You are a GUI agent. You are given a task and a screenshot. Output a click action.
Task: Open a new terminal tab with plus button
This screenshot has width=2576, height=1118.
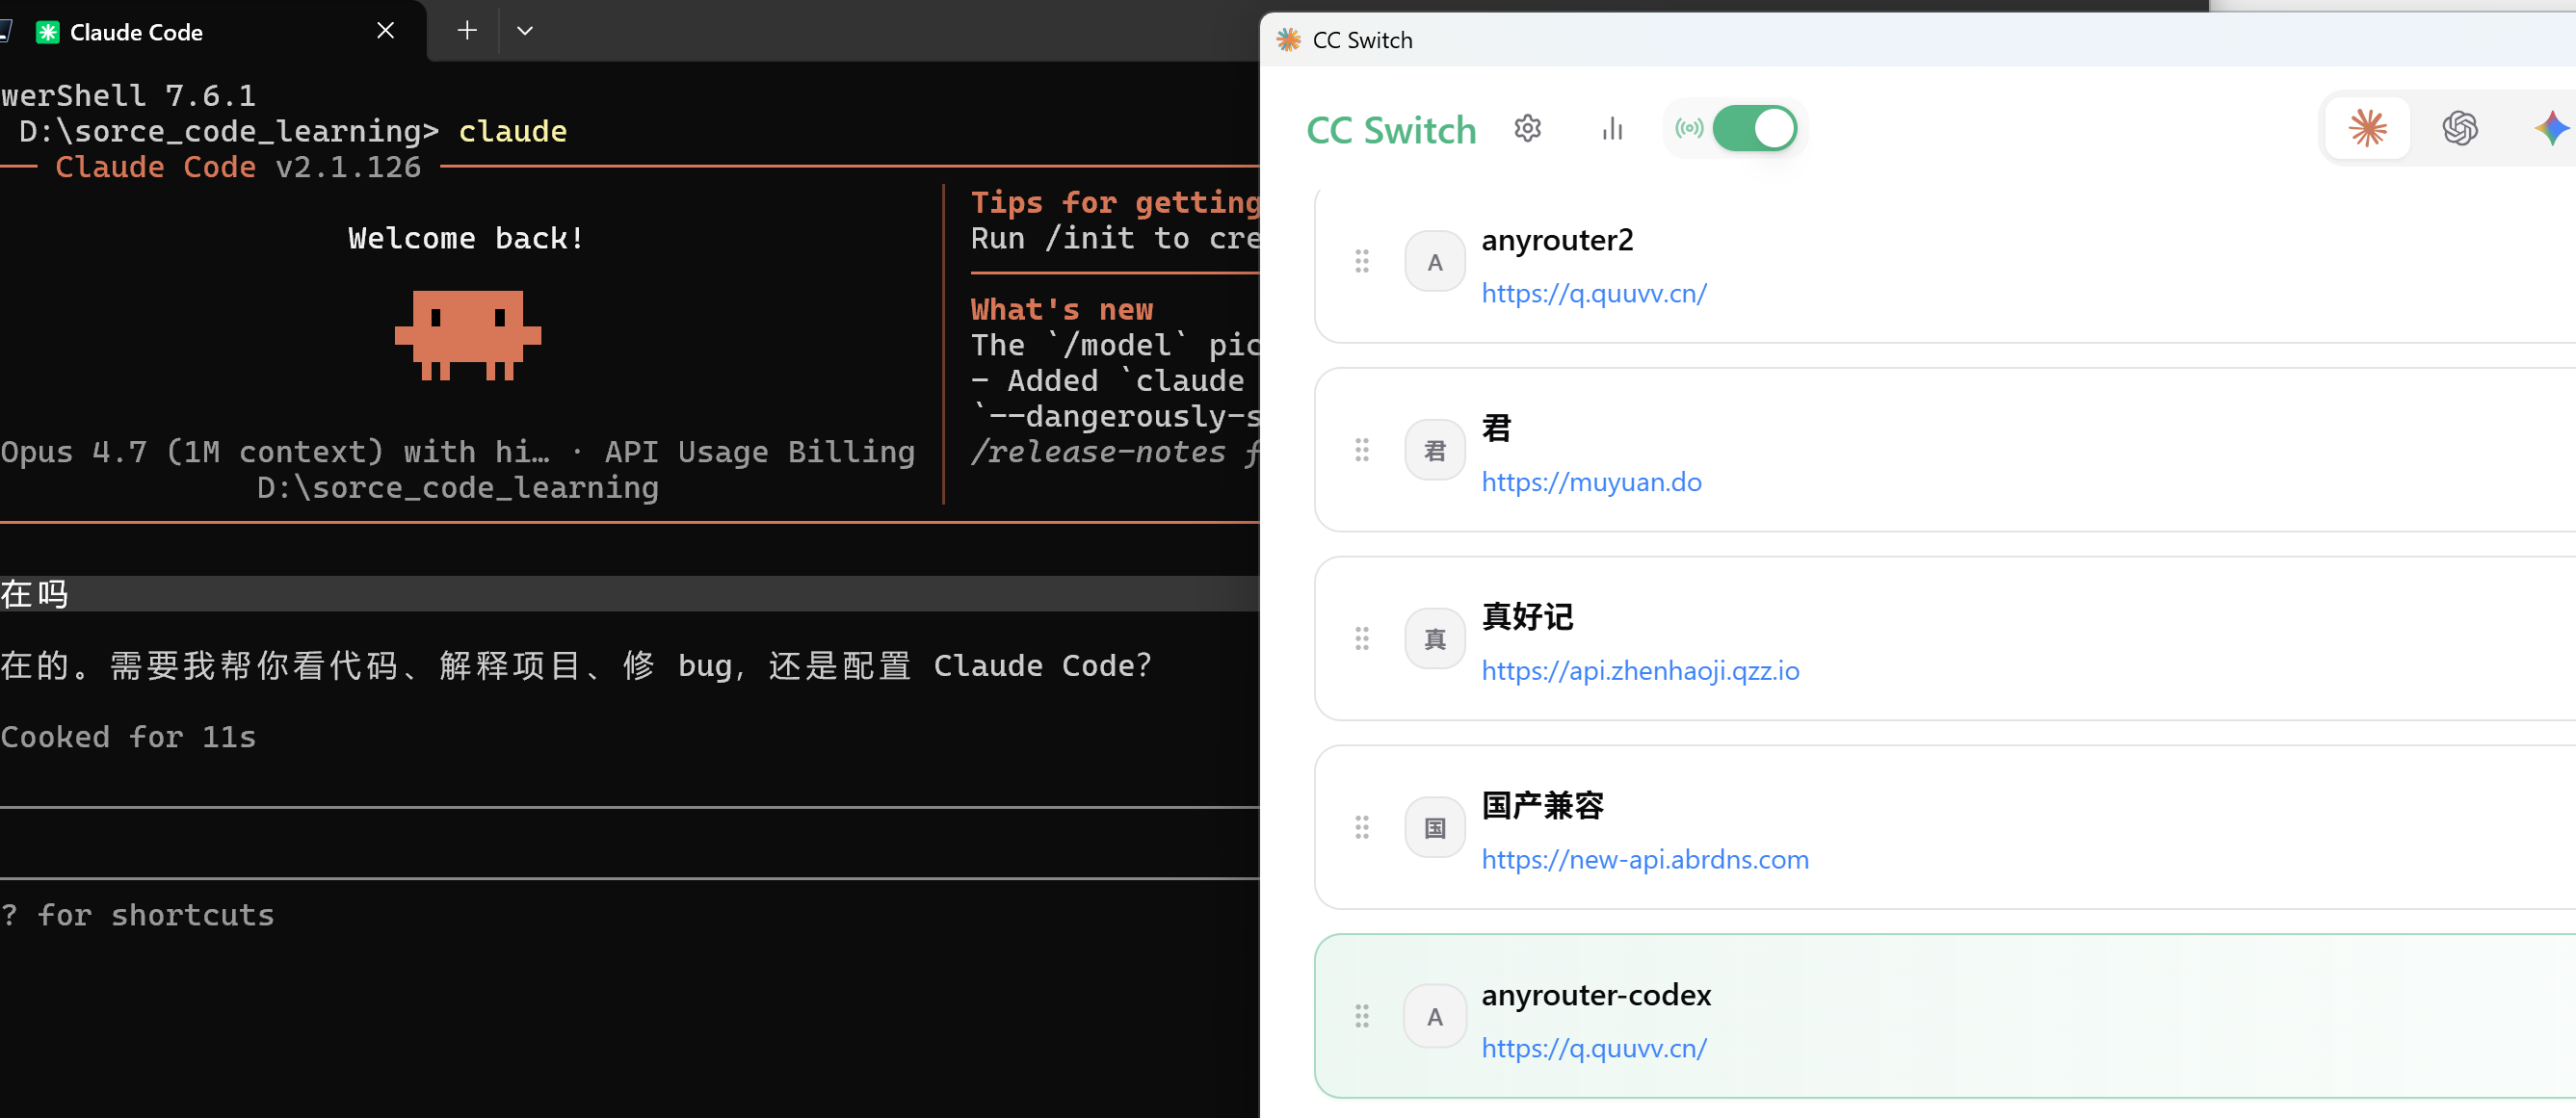tap(466, 31)
